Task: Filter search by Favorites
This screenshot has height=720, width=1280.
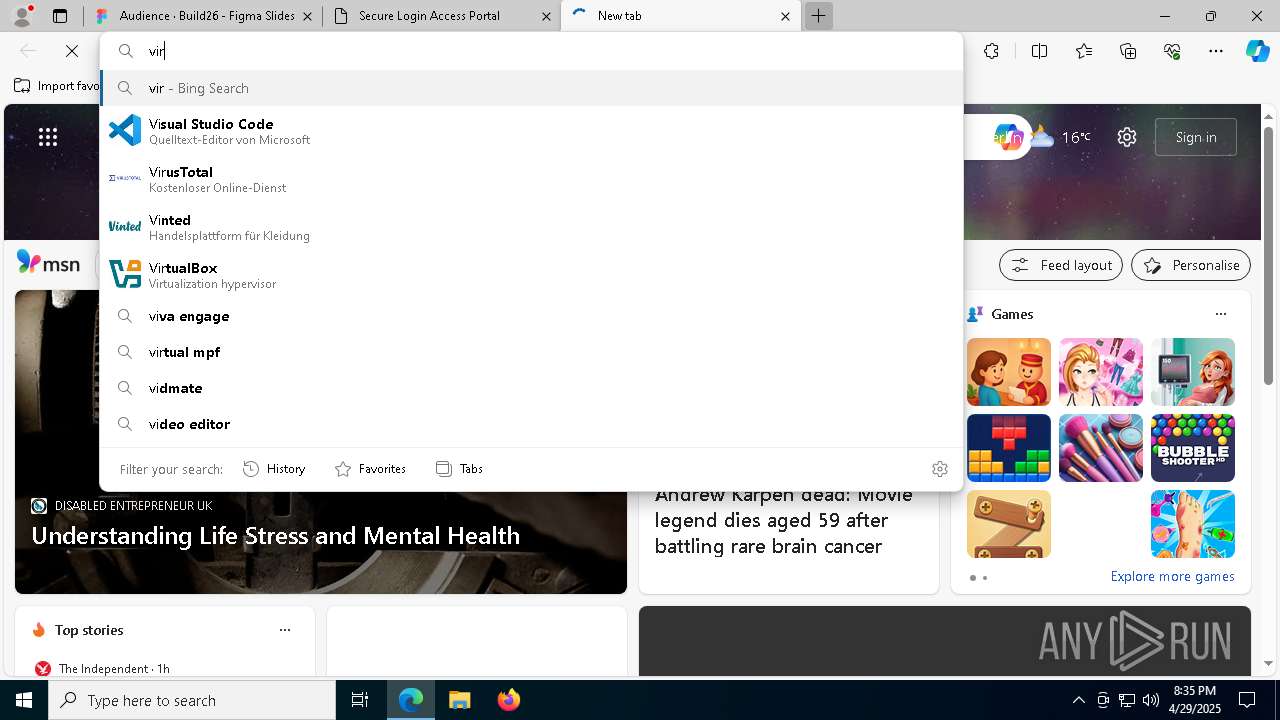Action: coord(370,468)
